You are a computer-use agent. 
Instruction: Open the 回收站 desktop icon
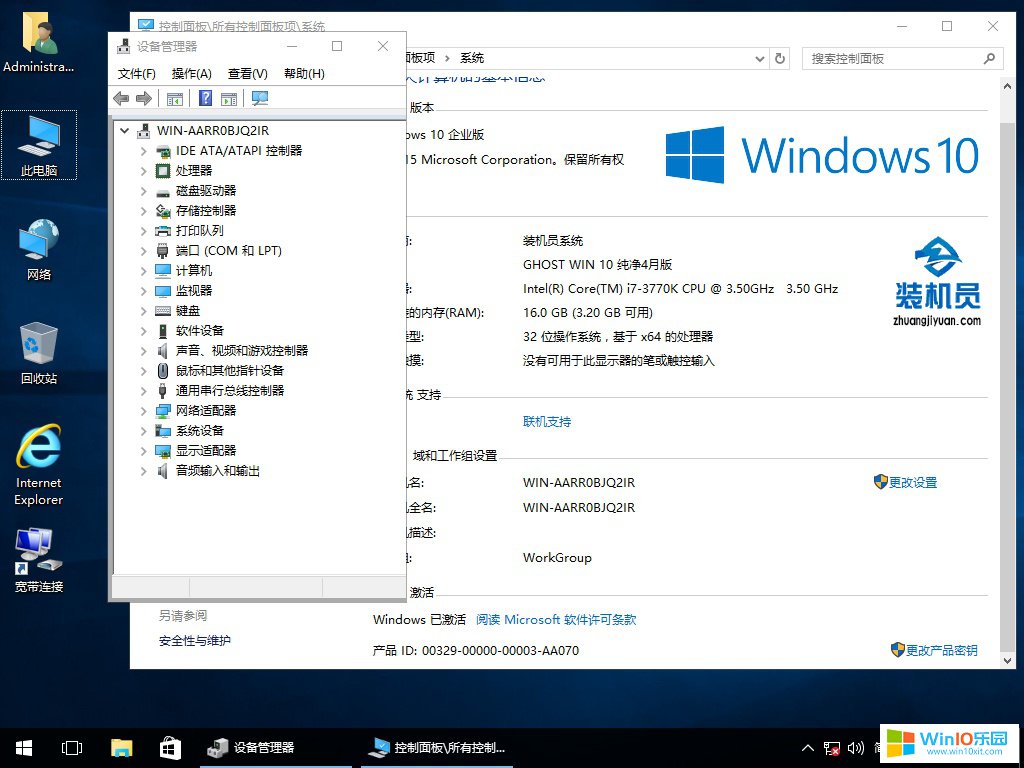pos(39,353)
